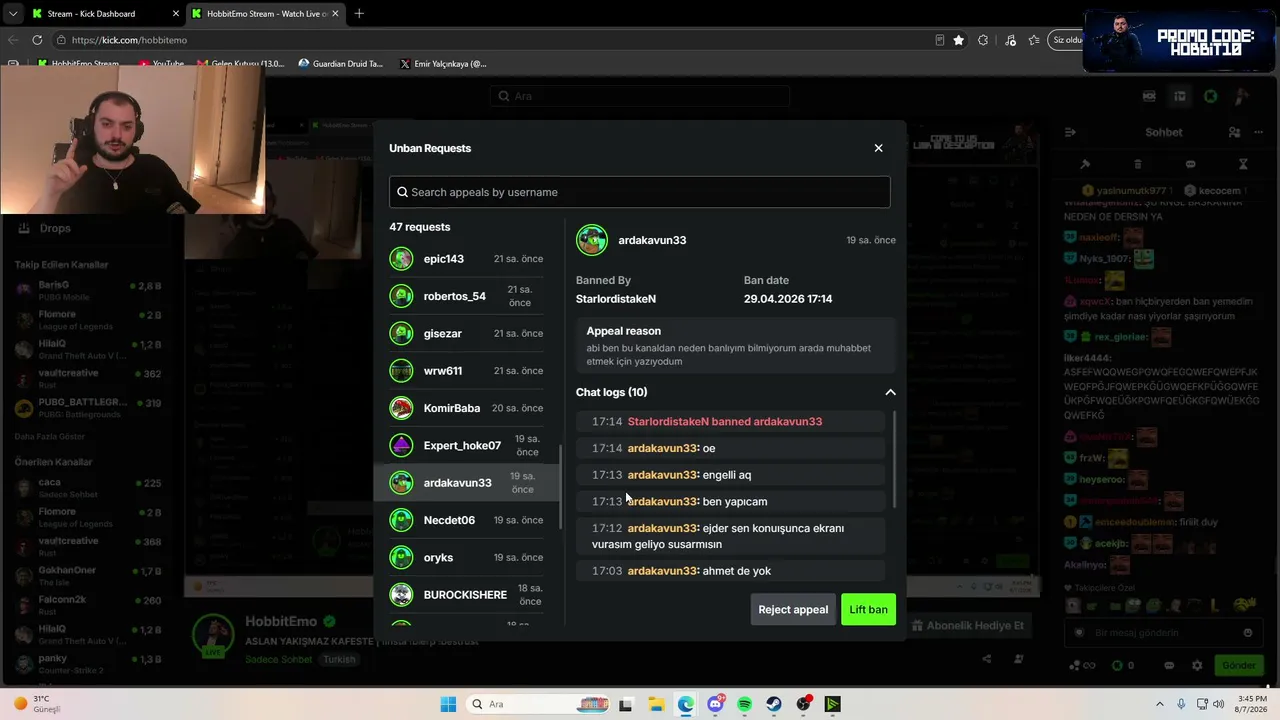Open File Explorer from the taskbar
This screenshot has height=720, width=1280.
pyautogui.click(x=656, y=704)
